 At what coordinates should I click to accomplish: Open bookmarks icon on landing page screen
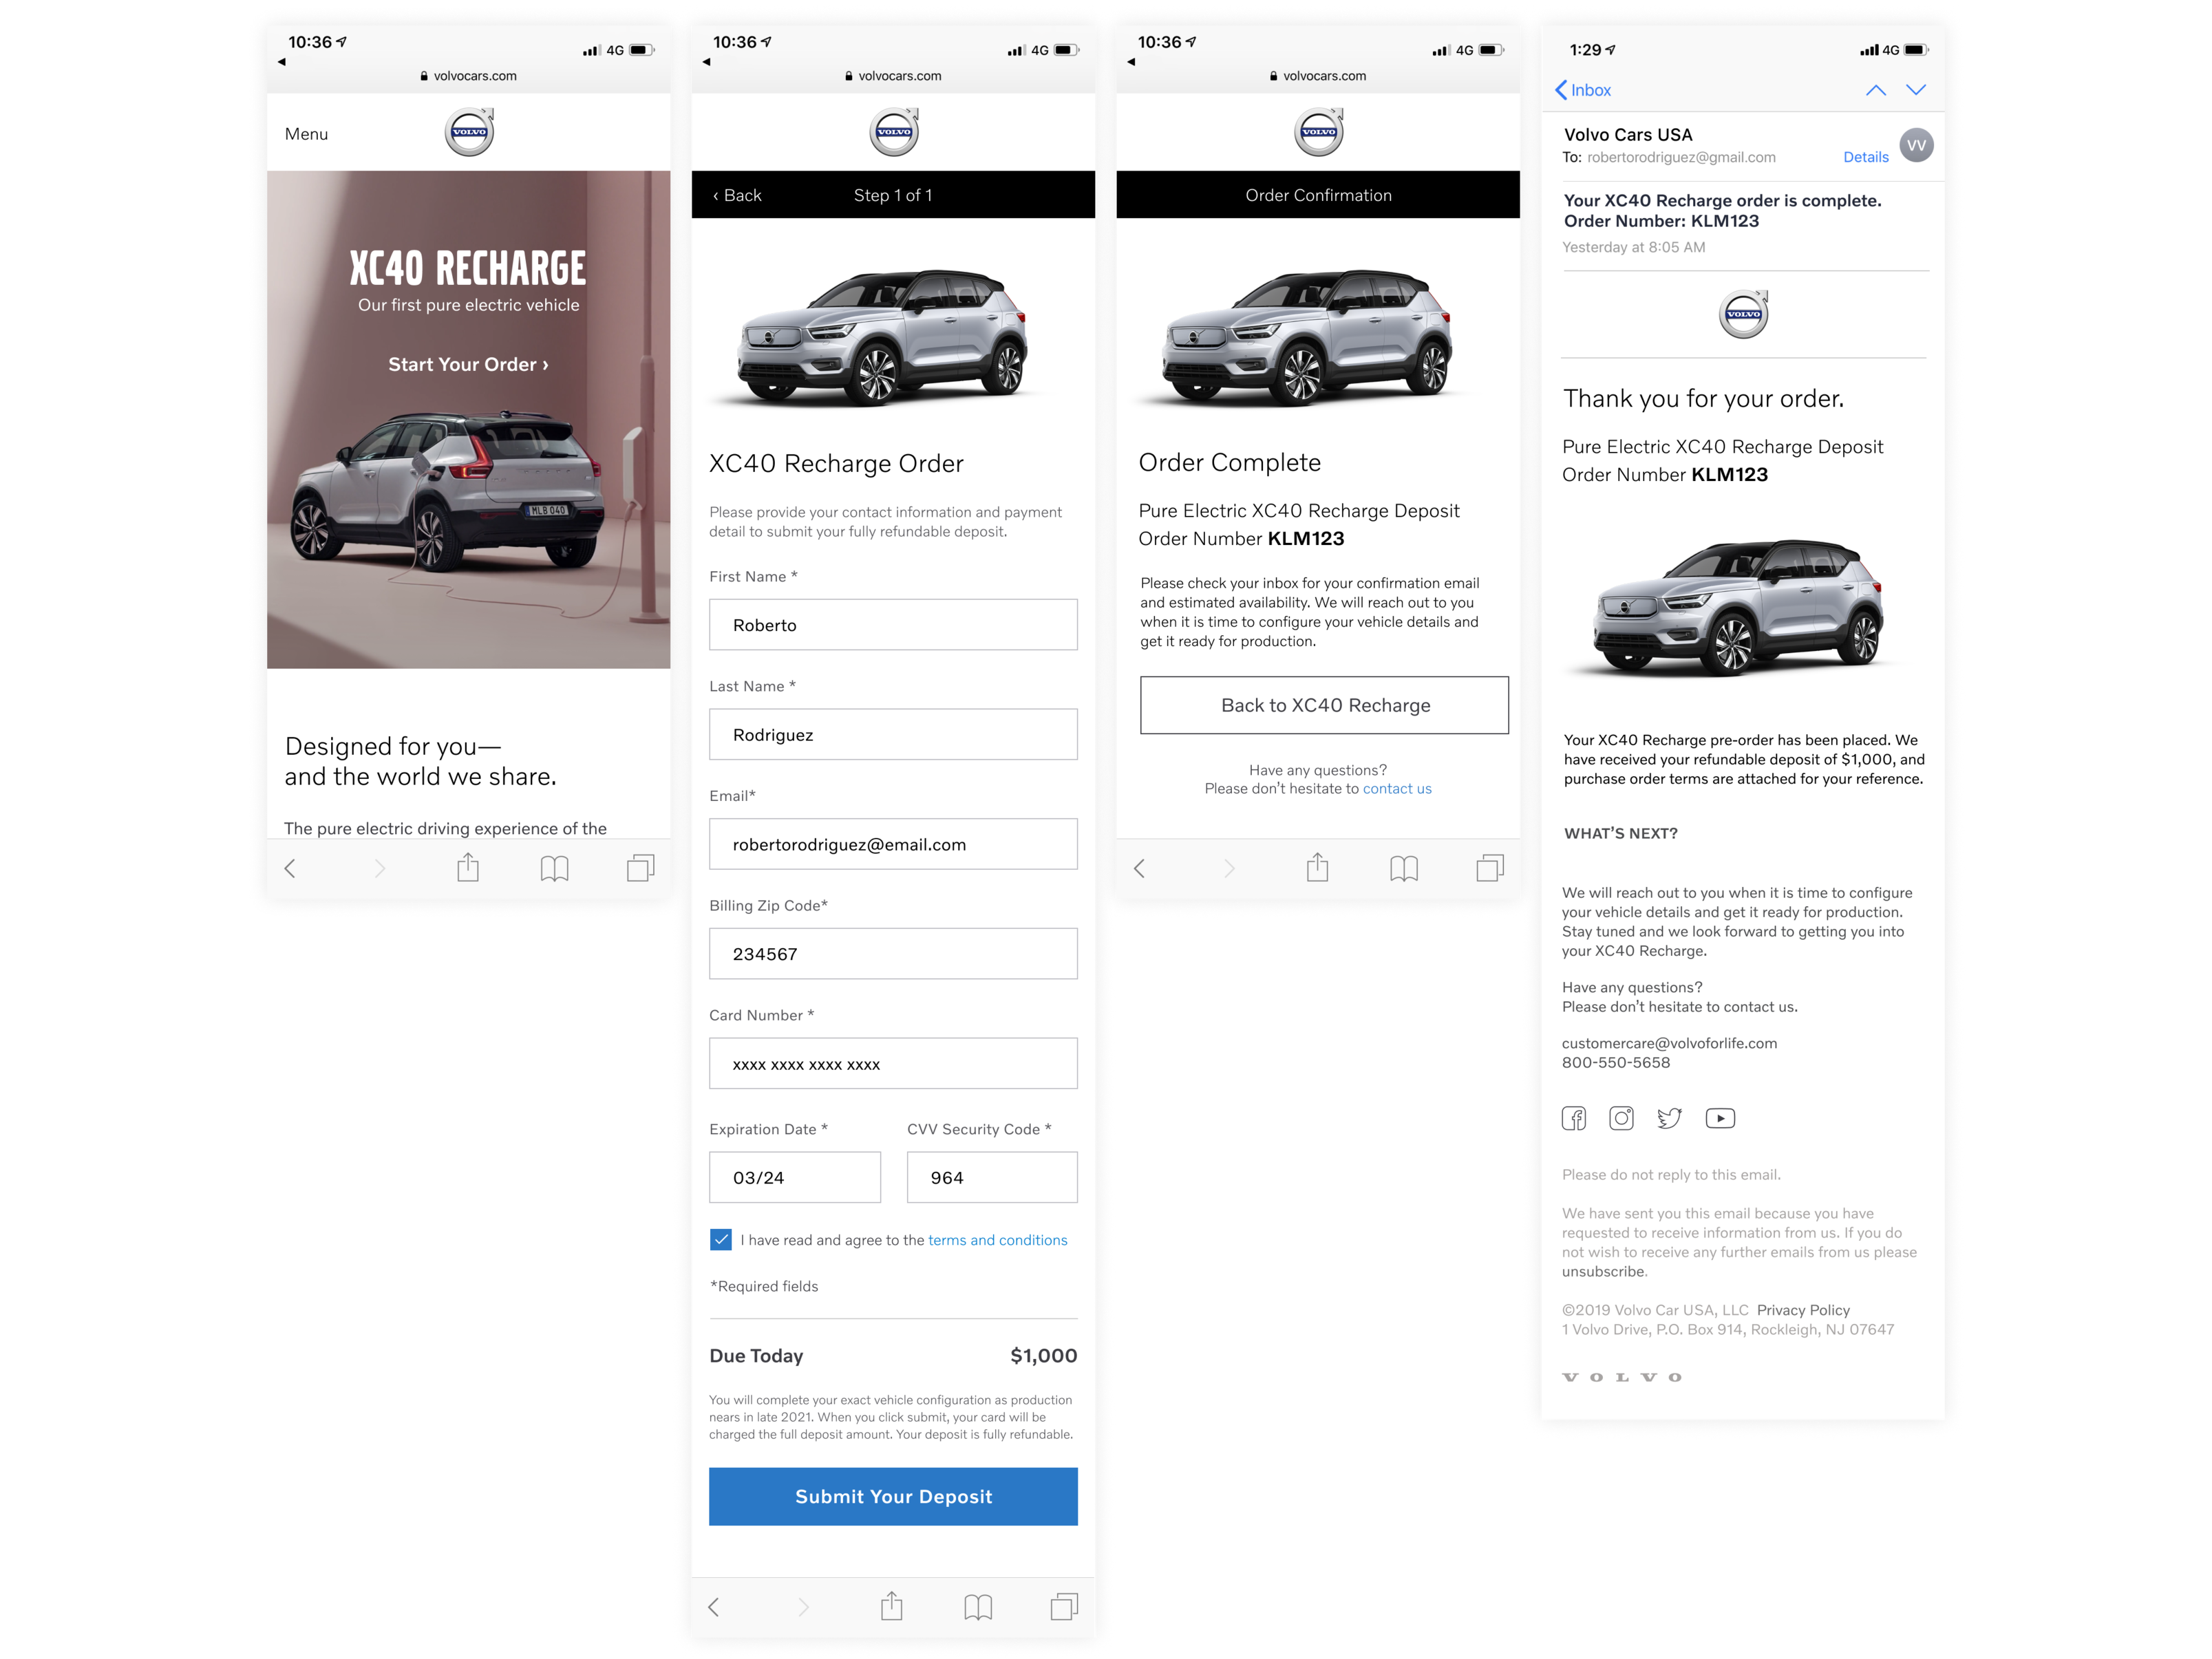click(554, 868)
